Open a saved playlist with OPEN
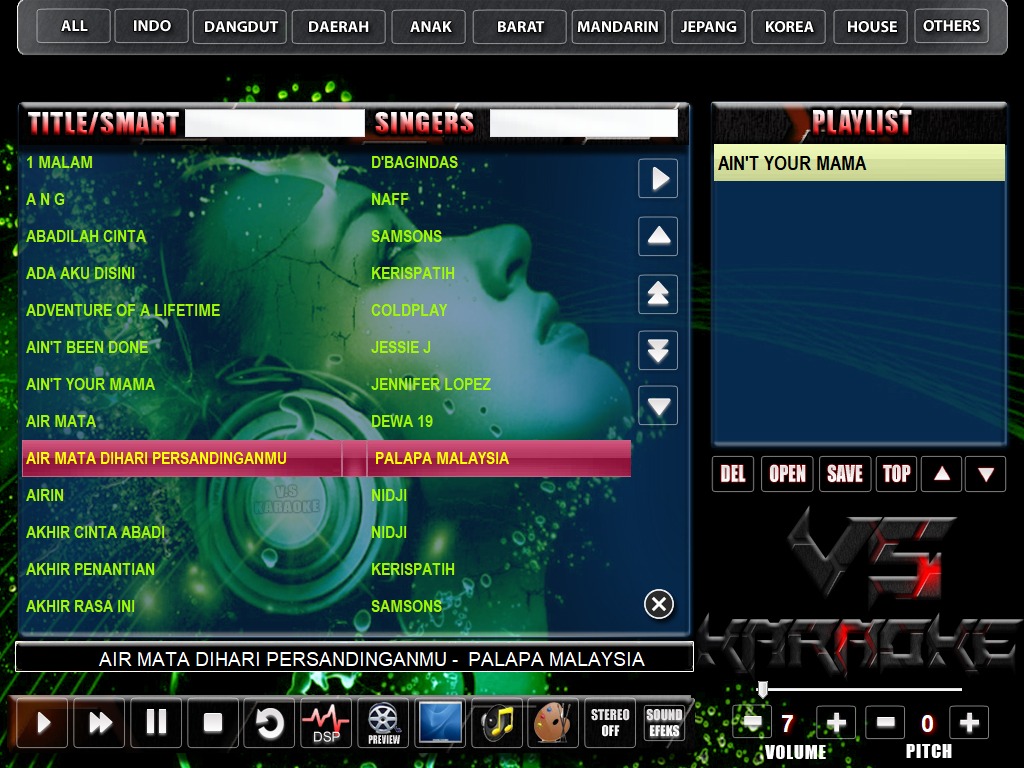Image resolution: width=1024 pixels, height=768 pixels. [787, 473]
